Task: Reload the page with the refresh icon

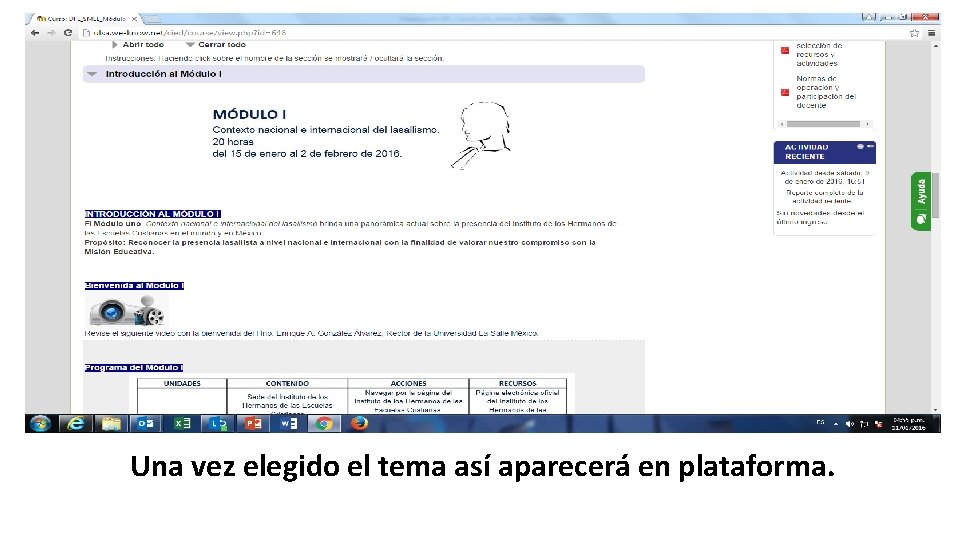Action: 68,33
